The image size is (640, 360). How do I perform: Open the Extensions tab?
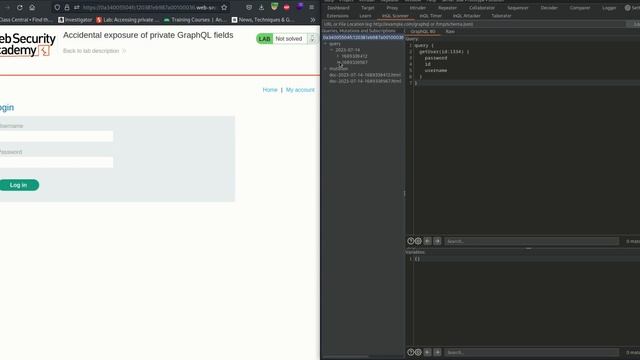338,16
